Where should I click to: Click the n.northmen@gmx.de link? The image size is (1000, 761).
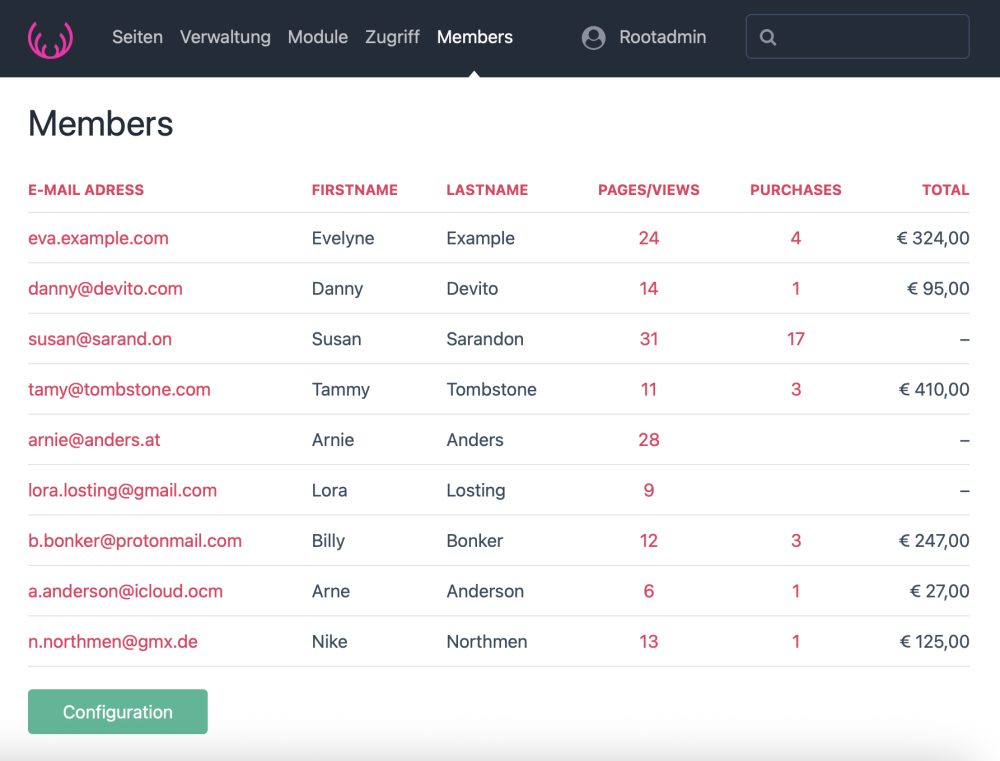point(113,641)
